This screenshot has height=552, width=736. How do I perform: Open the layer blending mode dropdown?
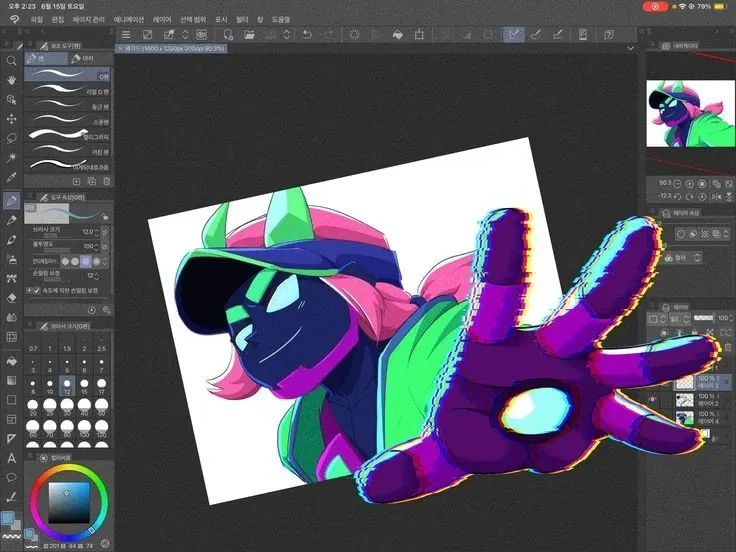tap(678, 319)
